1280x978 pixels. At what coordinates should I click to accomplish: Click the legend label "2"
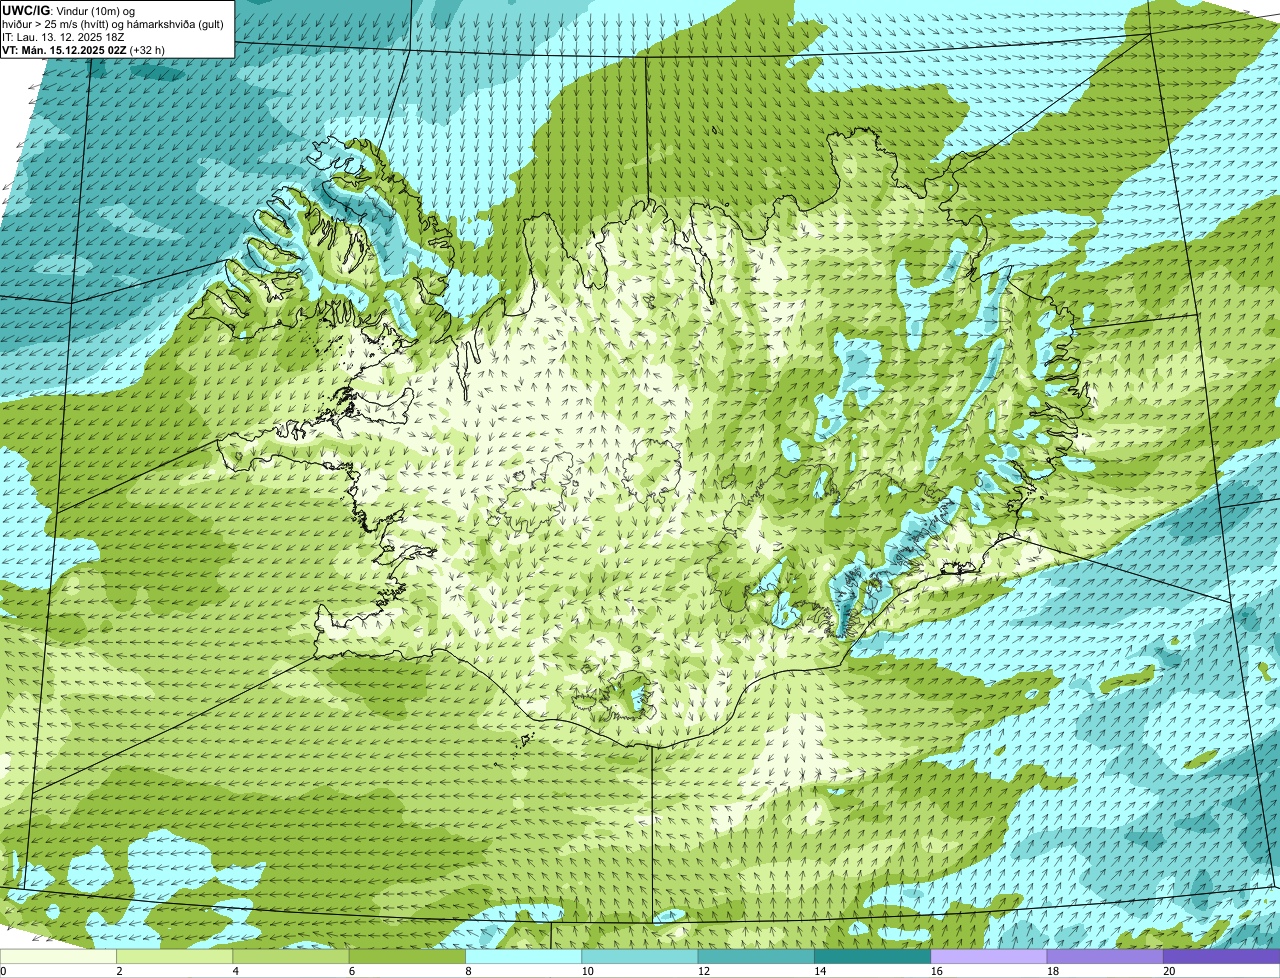tap(119, 971)
